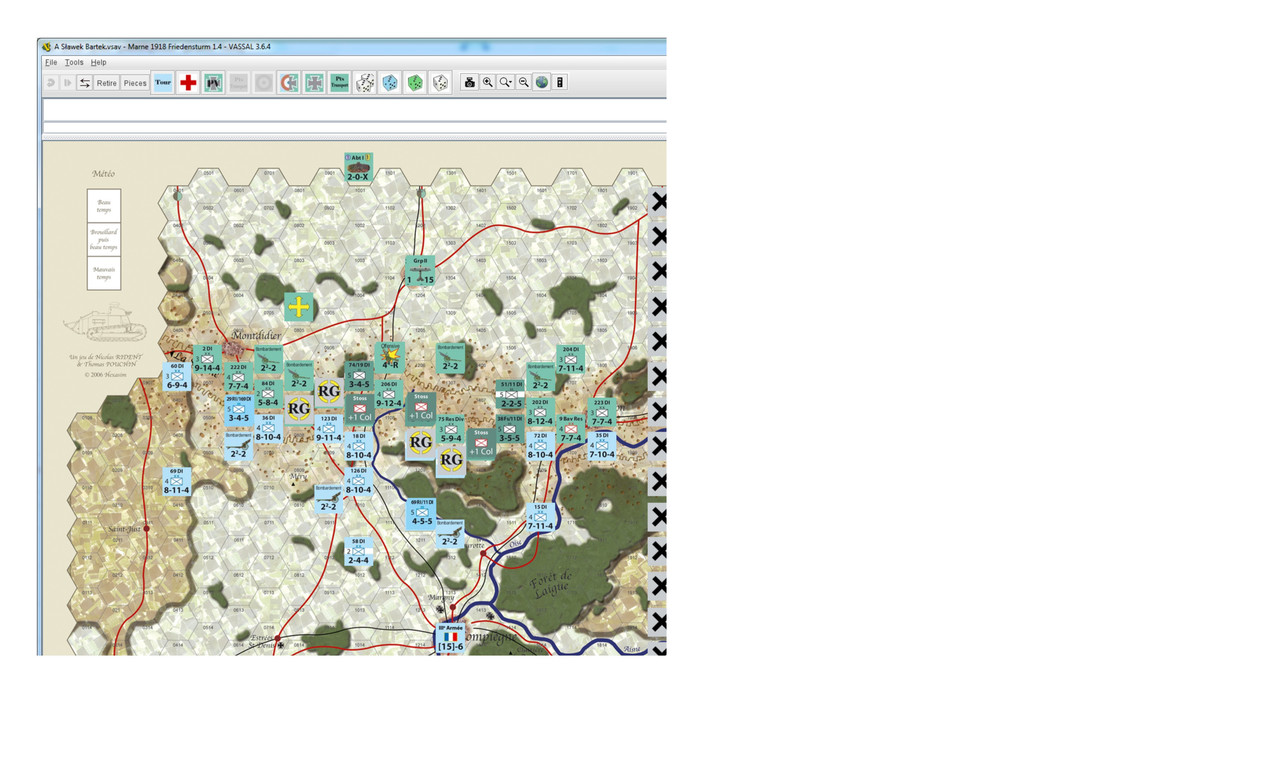
Task: Select the 51/11 DI unit 2-2-5
Action: 510,395
